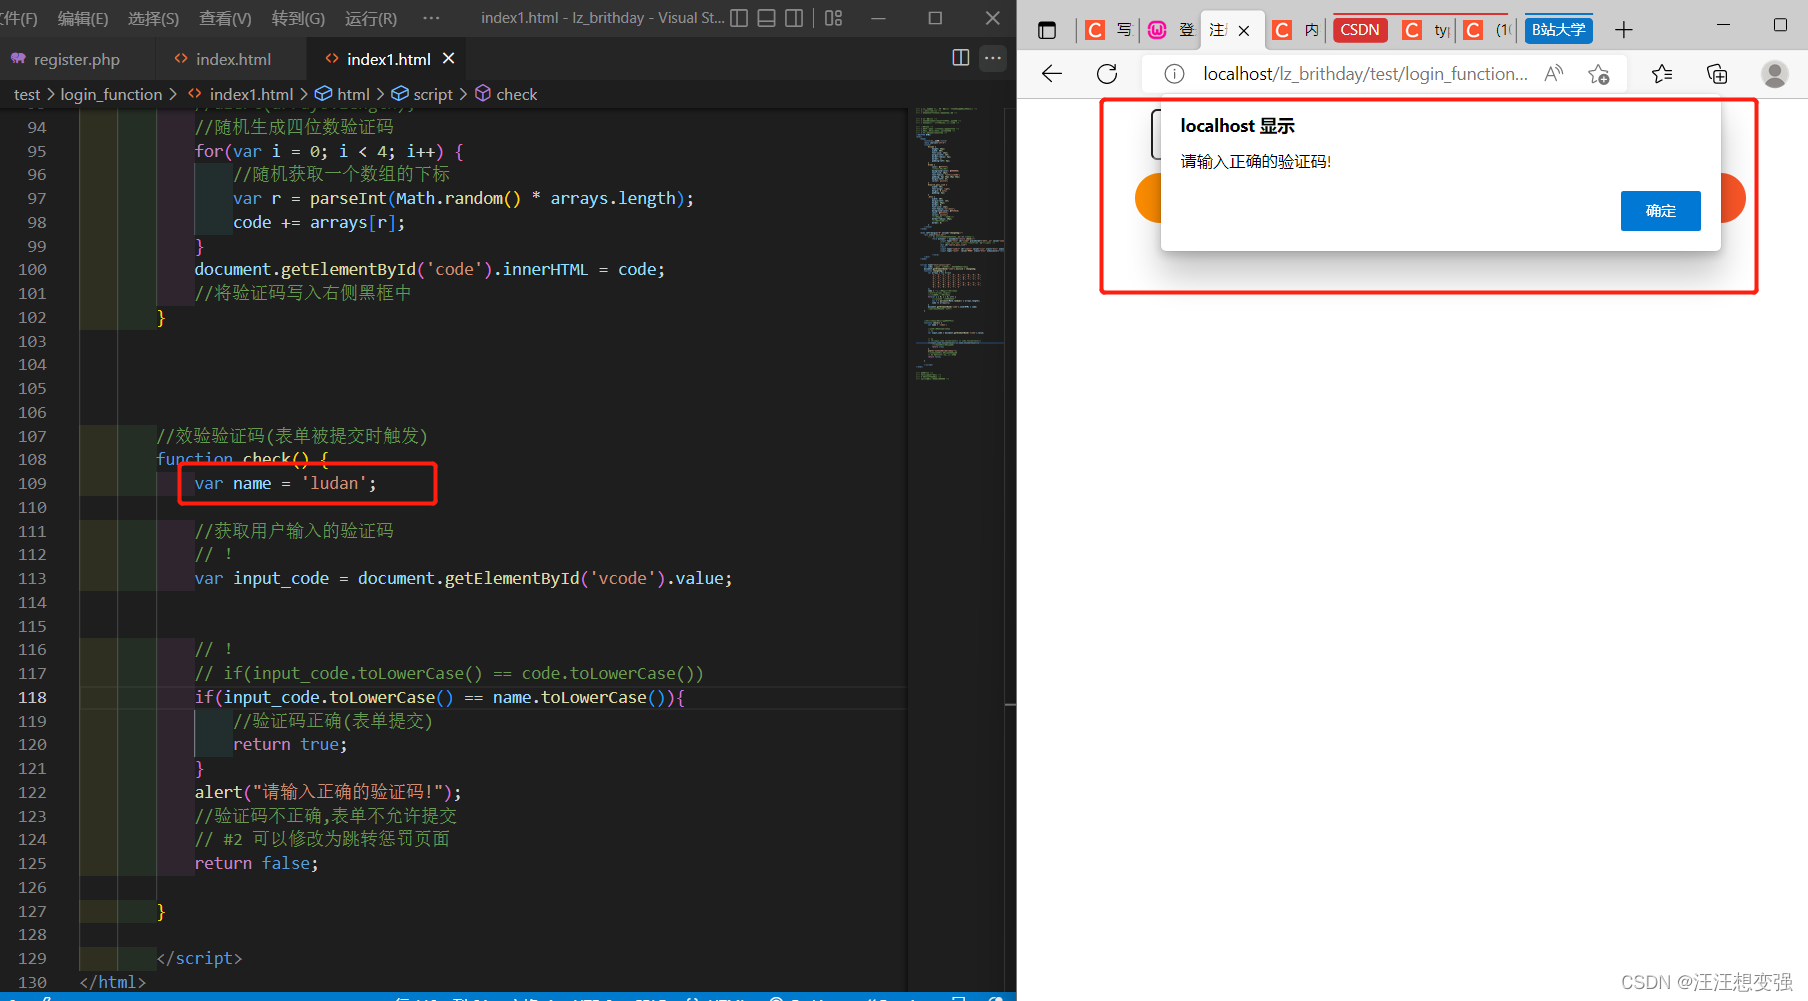The width and height of the screenshot is (1808, 1001).
Task: Switch to the CSDN '(1' browser tab
Action: [x=1488, y=30]
